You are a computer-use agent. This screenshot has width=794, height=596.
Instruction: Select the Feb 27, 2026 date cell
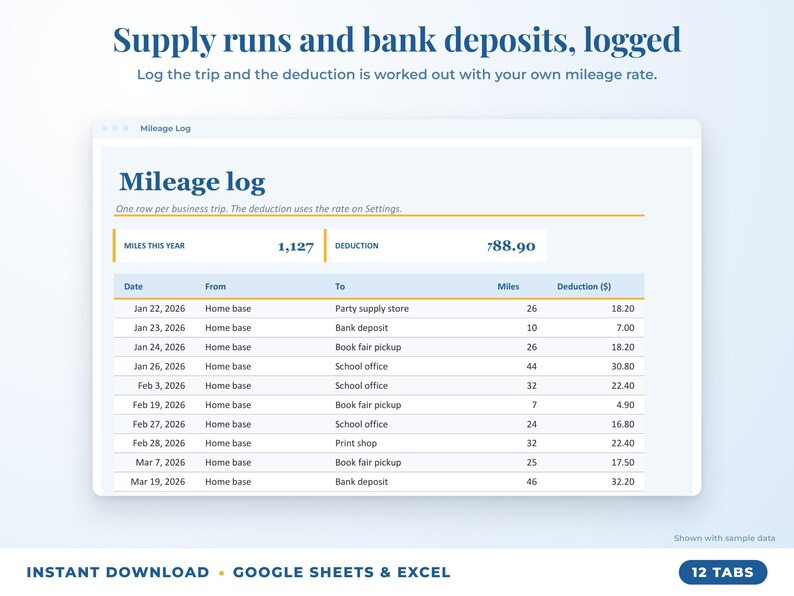(159, 424)
